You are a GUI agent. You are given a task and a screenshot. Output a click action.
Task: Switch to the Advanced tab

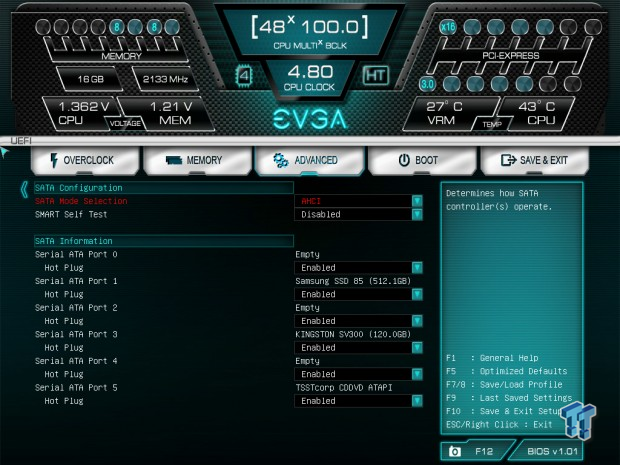tap(310, 161)
